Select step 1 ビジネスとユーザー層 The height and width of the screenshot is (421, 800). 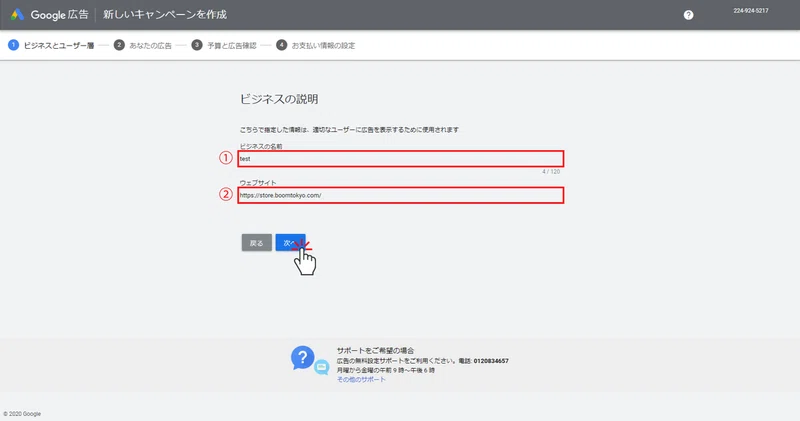point(51,45)
